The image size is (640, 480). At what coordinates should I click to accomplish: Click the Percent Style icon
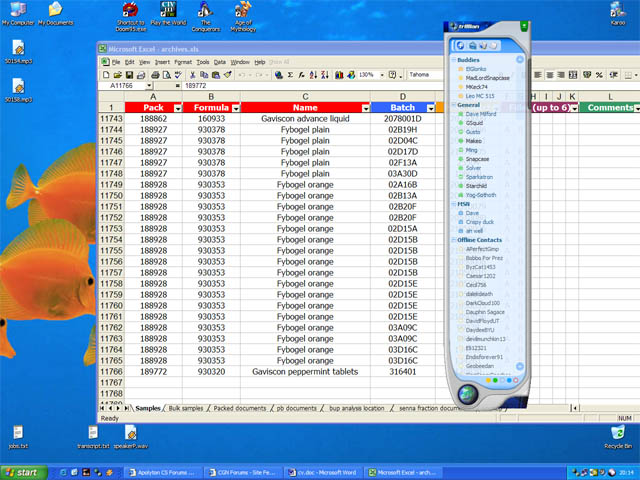[x=599, y=75]
